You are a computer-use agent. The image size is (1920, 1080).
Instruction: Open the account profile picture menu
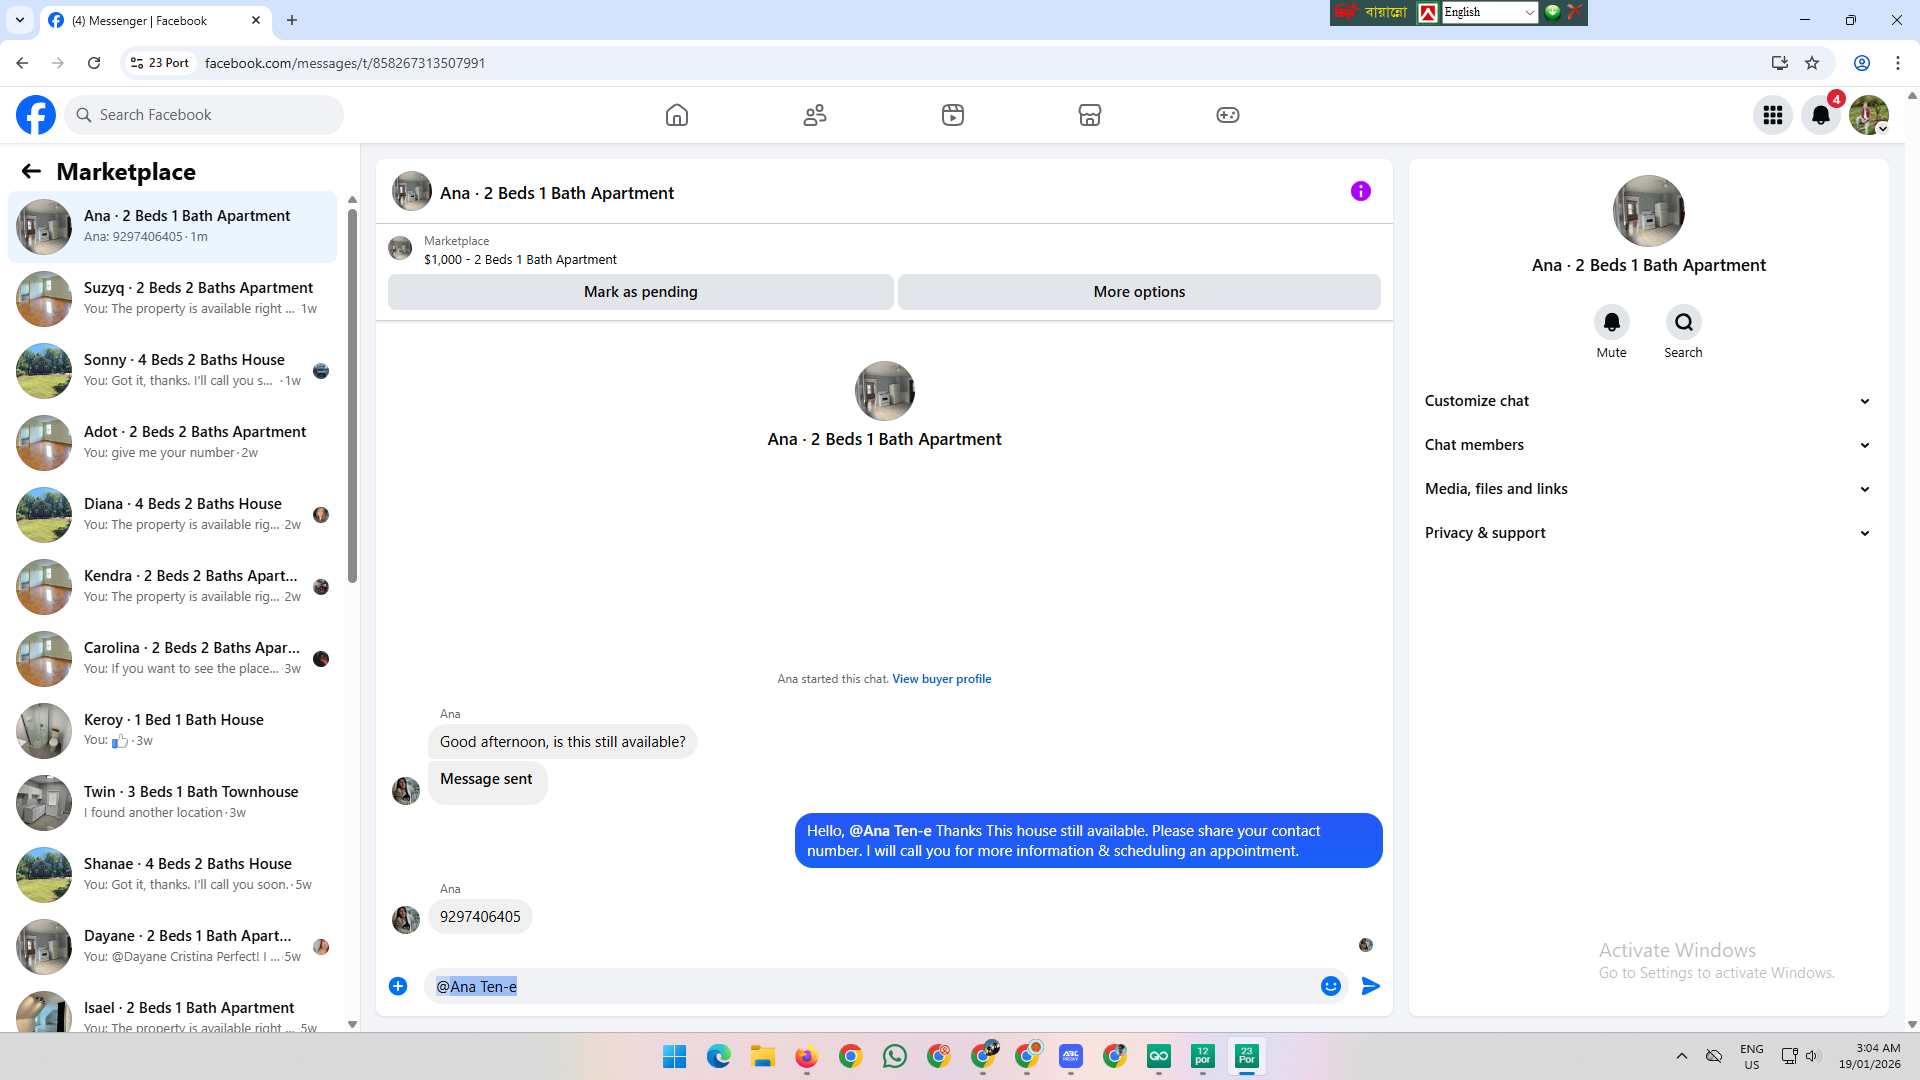pyautogui.click(x=1869, y=115)
